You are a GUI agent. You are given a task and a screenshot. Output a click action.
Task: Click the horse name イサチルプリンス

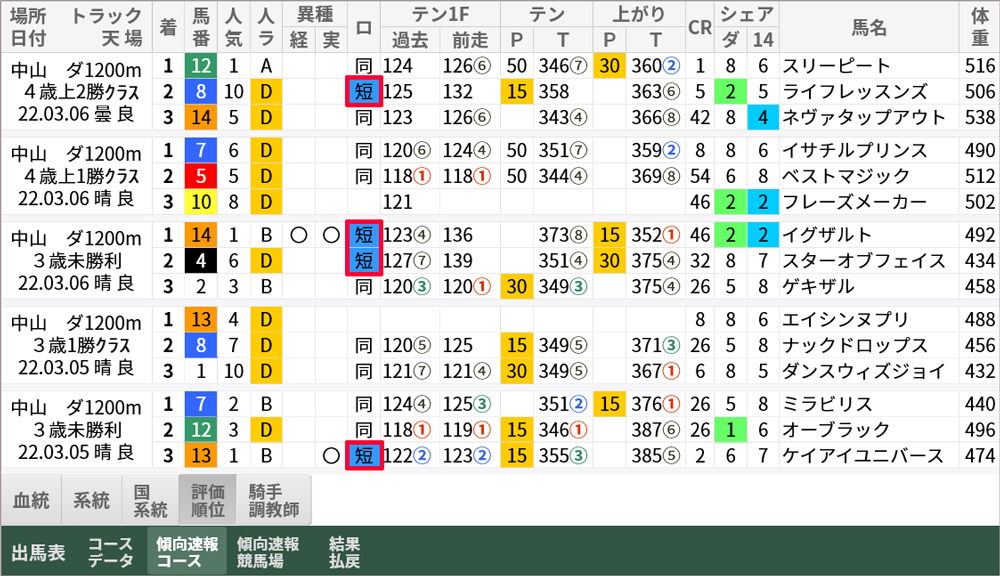point(855,151)
